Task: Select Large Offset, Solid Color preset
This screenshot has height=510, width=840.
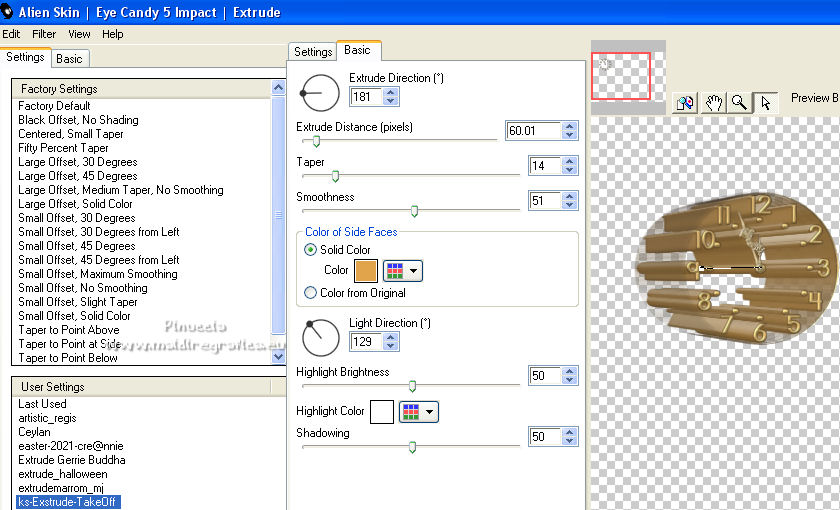Action: coord(75,204)
